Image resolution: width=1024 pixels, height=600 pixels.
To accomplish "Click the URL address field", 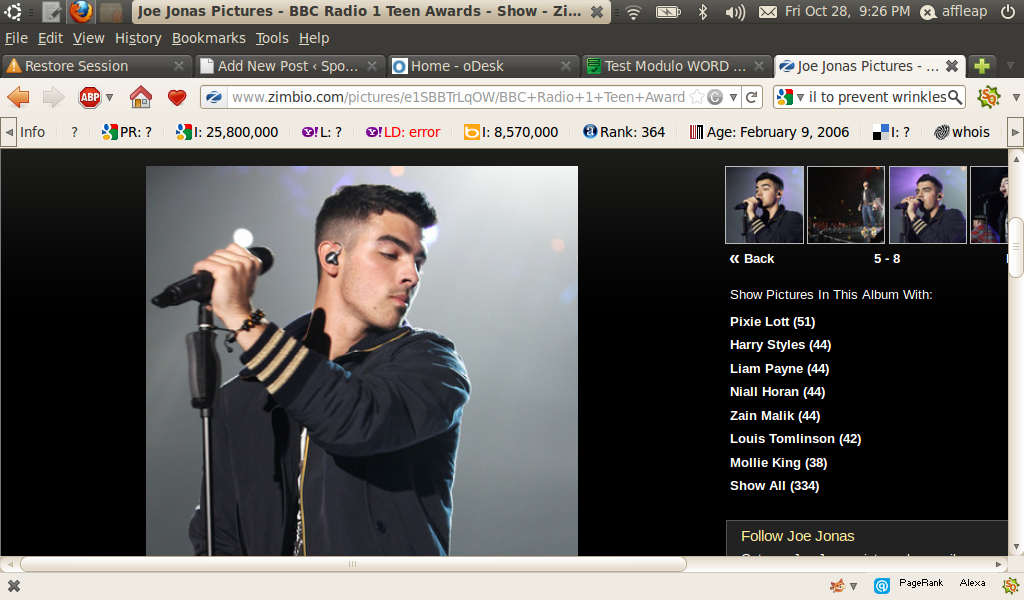I will click(457, 97).
